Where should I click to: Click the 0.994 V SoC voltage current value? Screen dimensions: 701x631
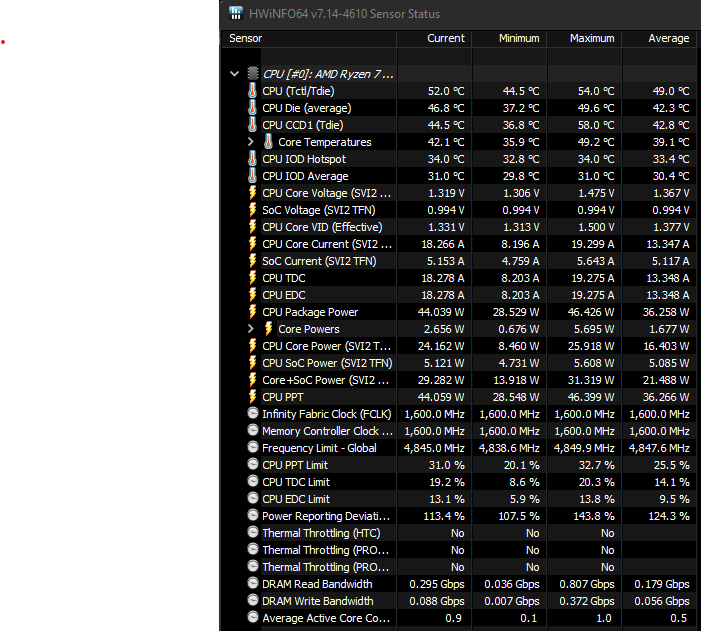point(446,210)
